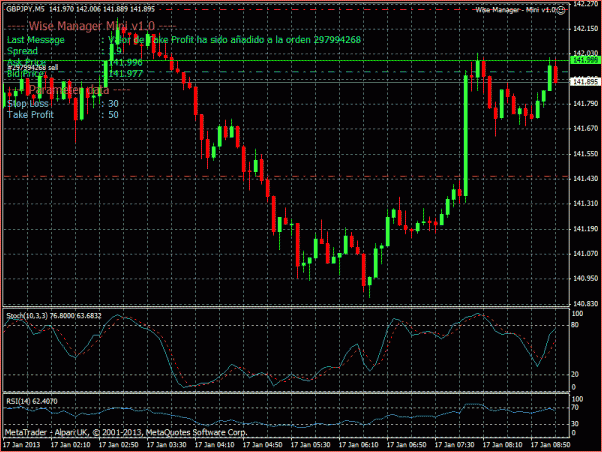
Task: Click the 'Wise Manager - Mini v1.0' label at top right
Action: click(515, 10)
